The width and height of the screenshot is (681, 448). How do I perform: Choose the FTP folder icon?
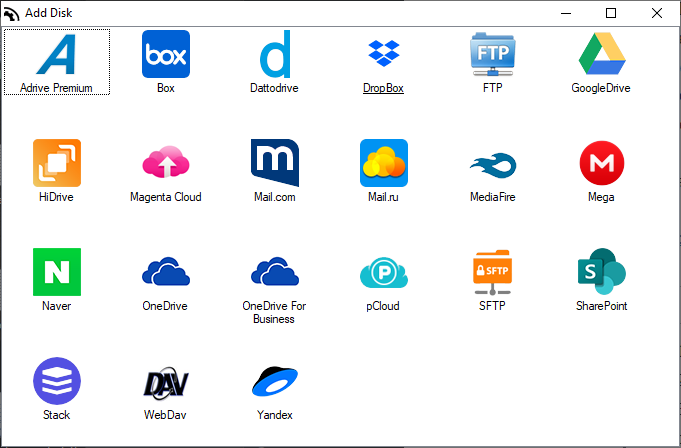click(493, 54)
